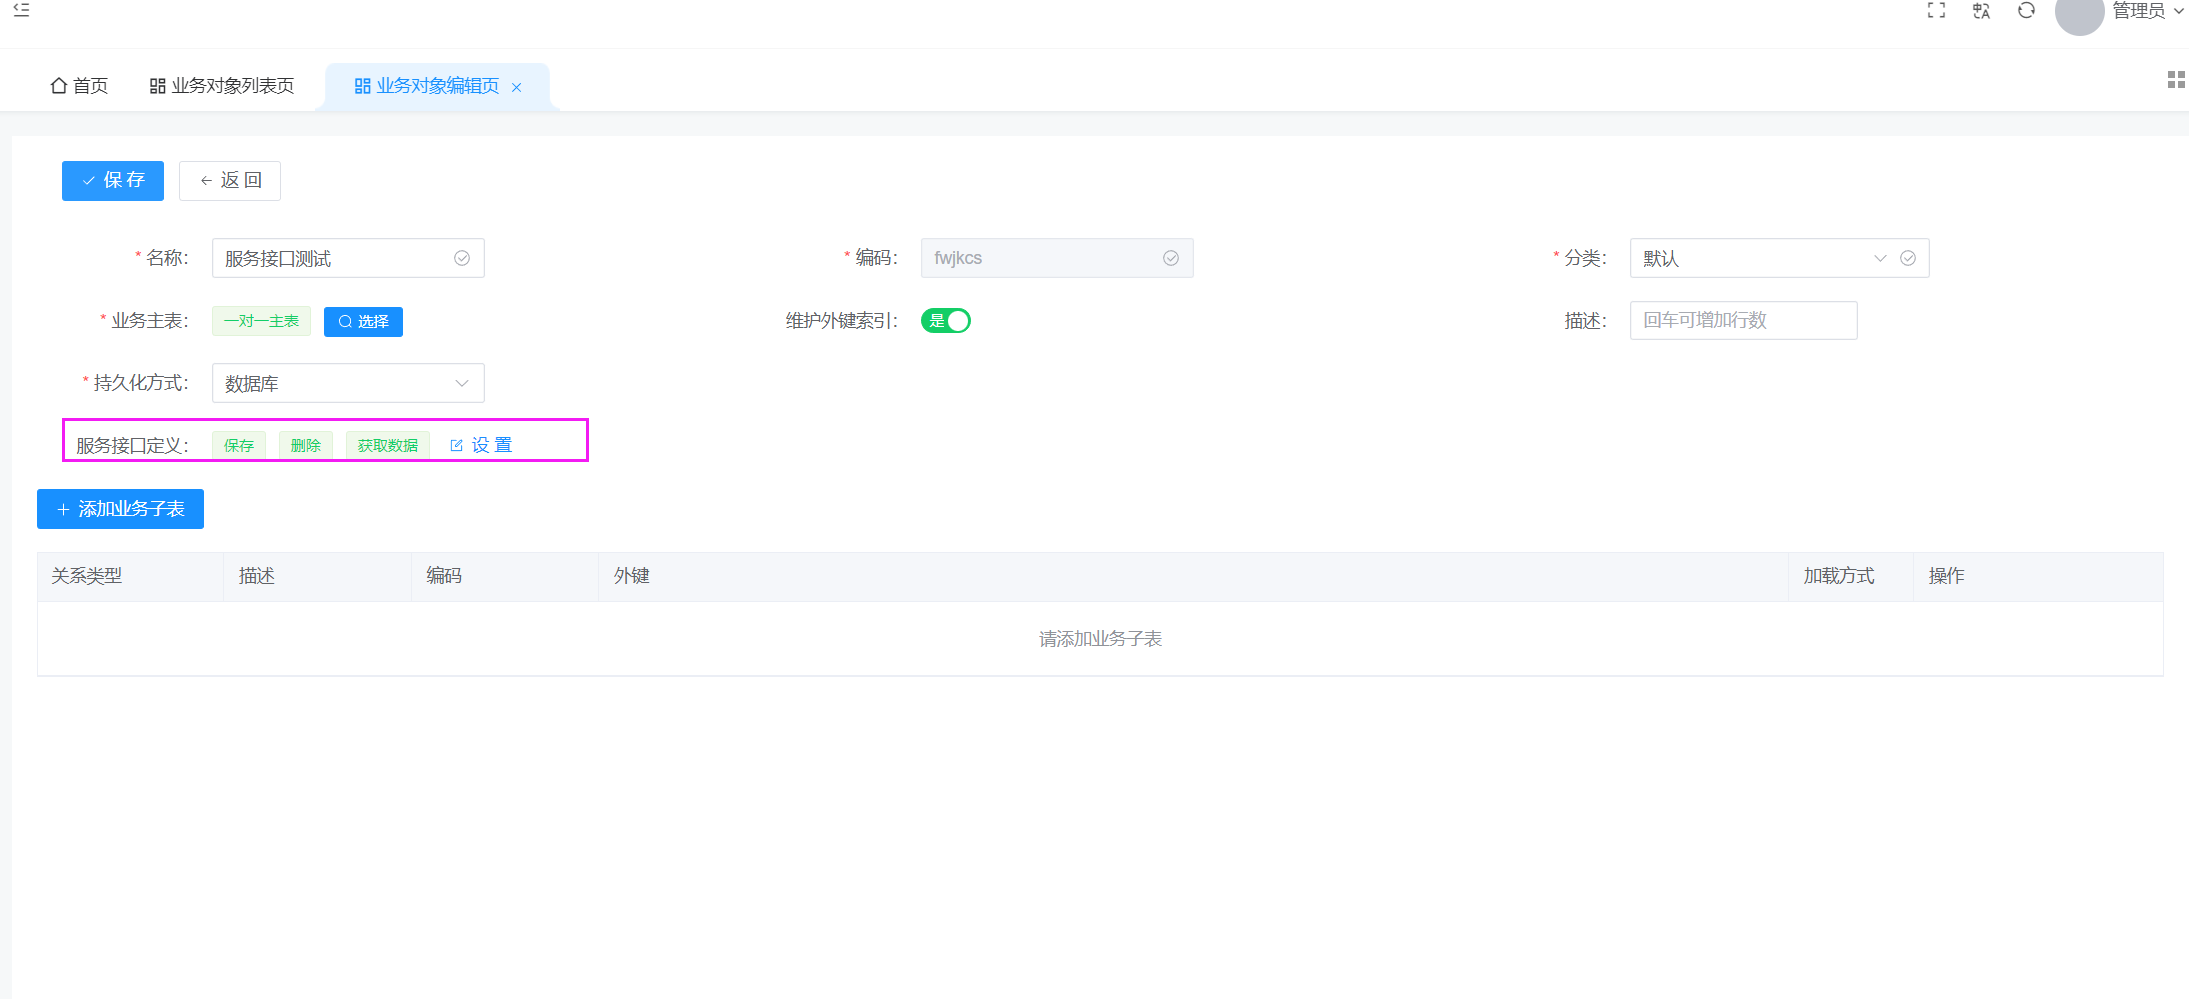Screen dimensions: 2189x999
Task: Click the 获取数据 interface tag
Action: click(x=388, y=445)
